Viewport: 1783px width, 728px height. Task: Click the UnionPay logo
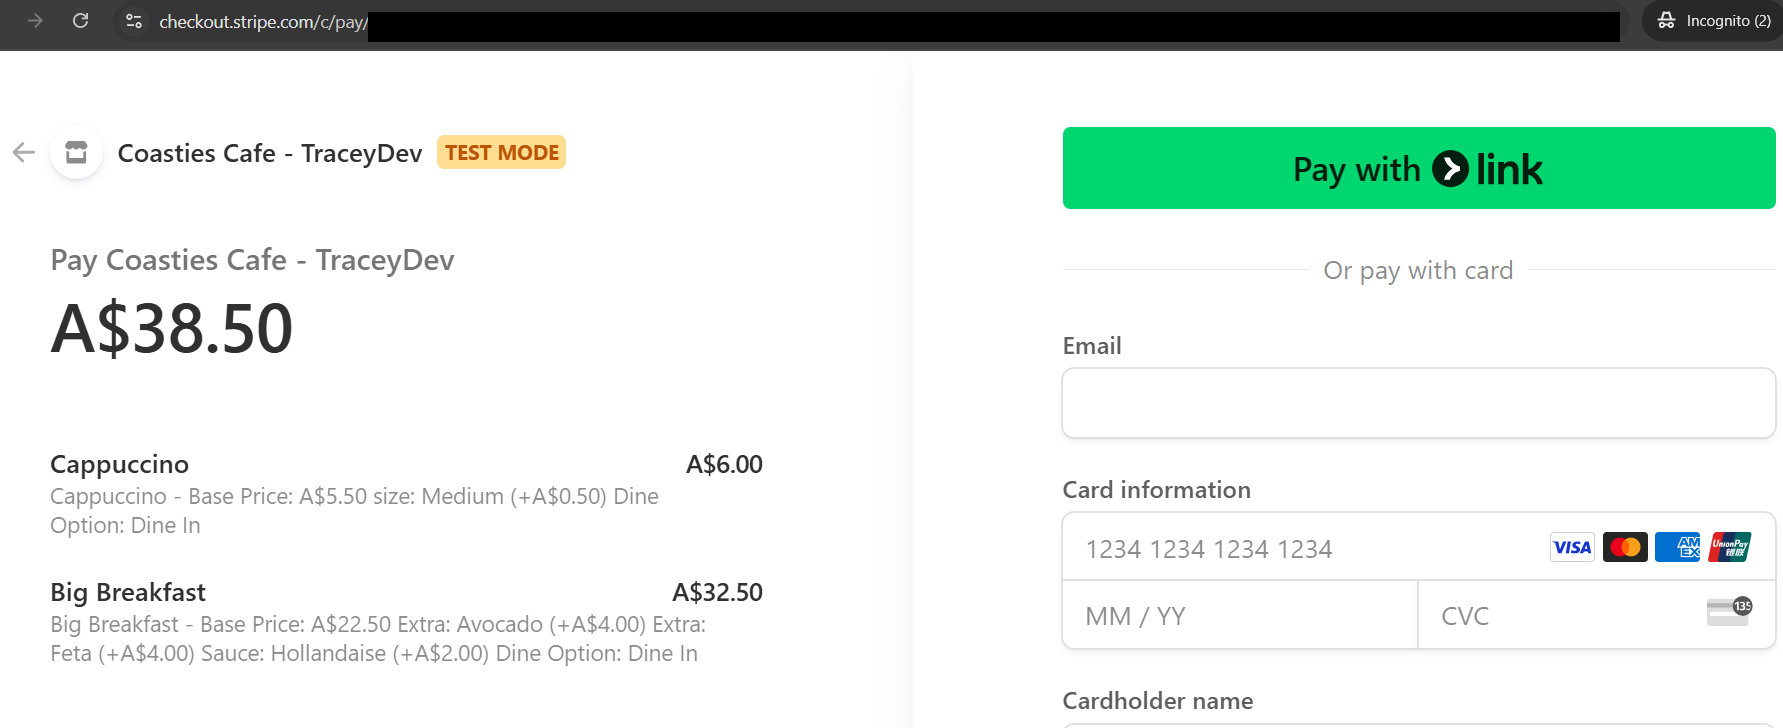tap(1729, 547)
